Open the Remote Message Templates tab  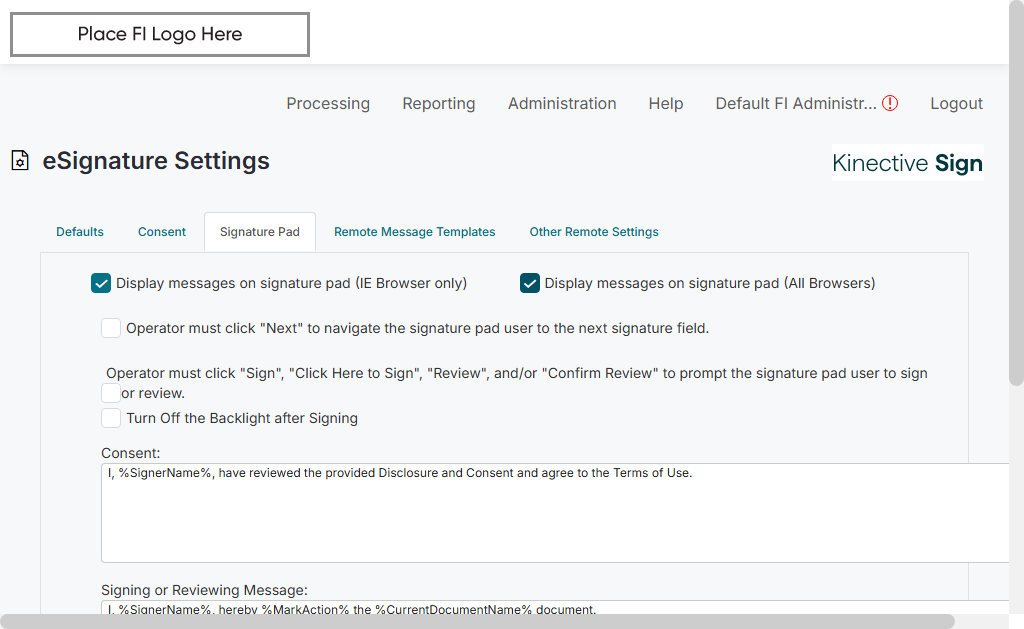coord(415,232)
